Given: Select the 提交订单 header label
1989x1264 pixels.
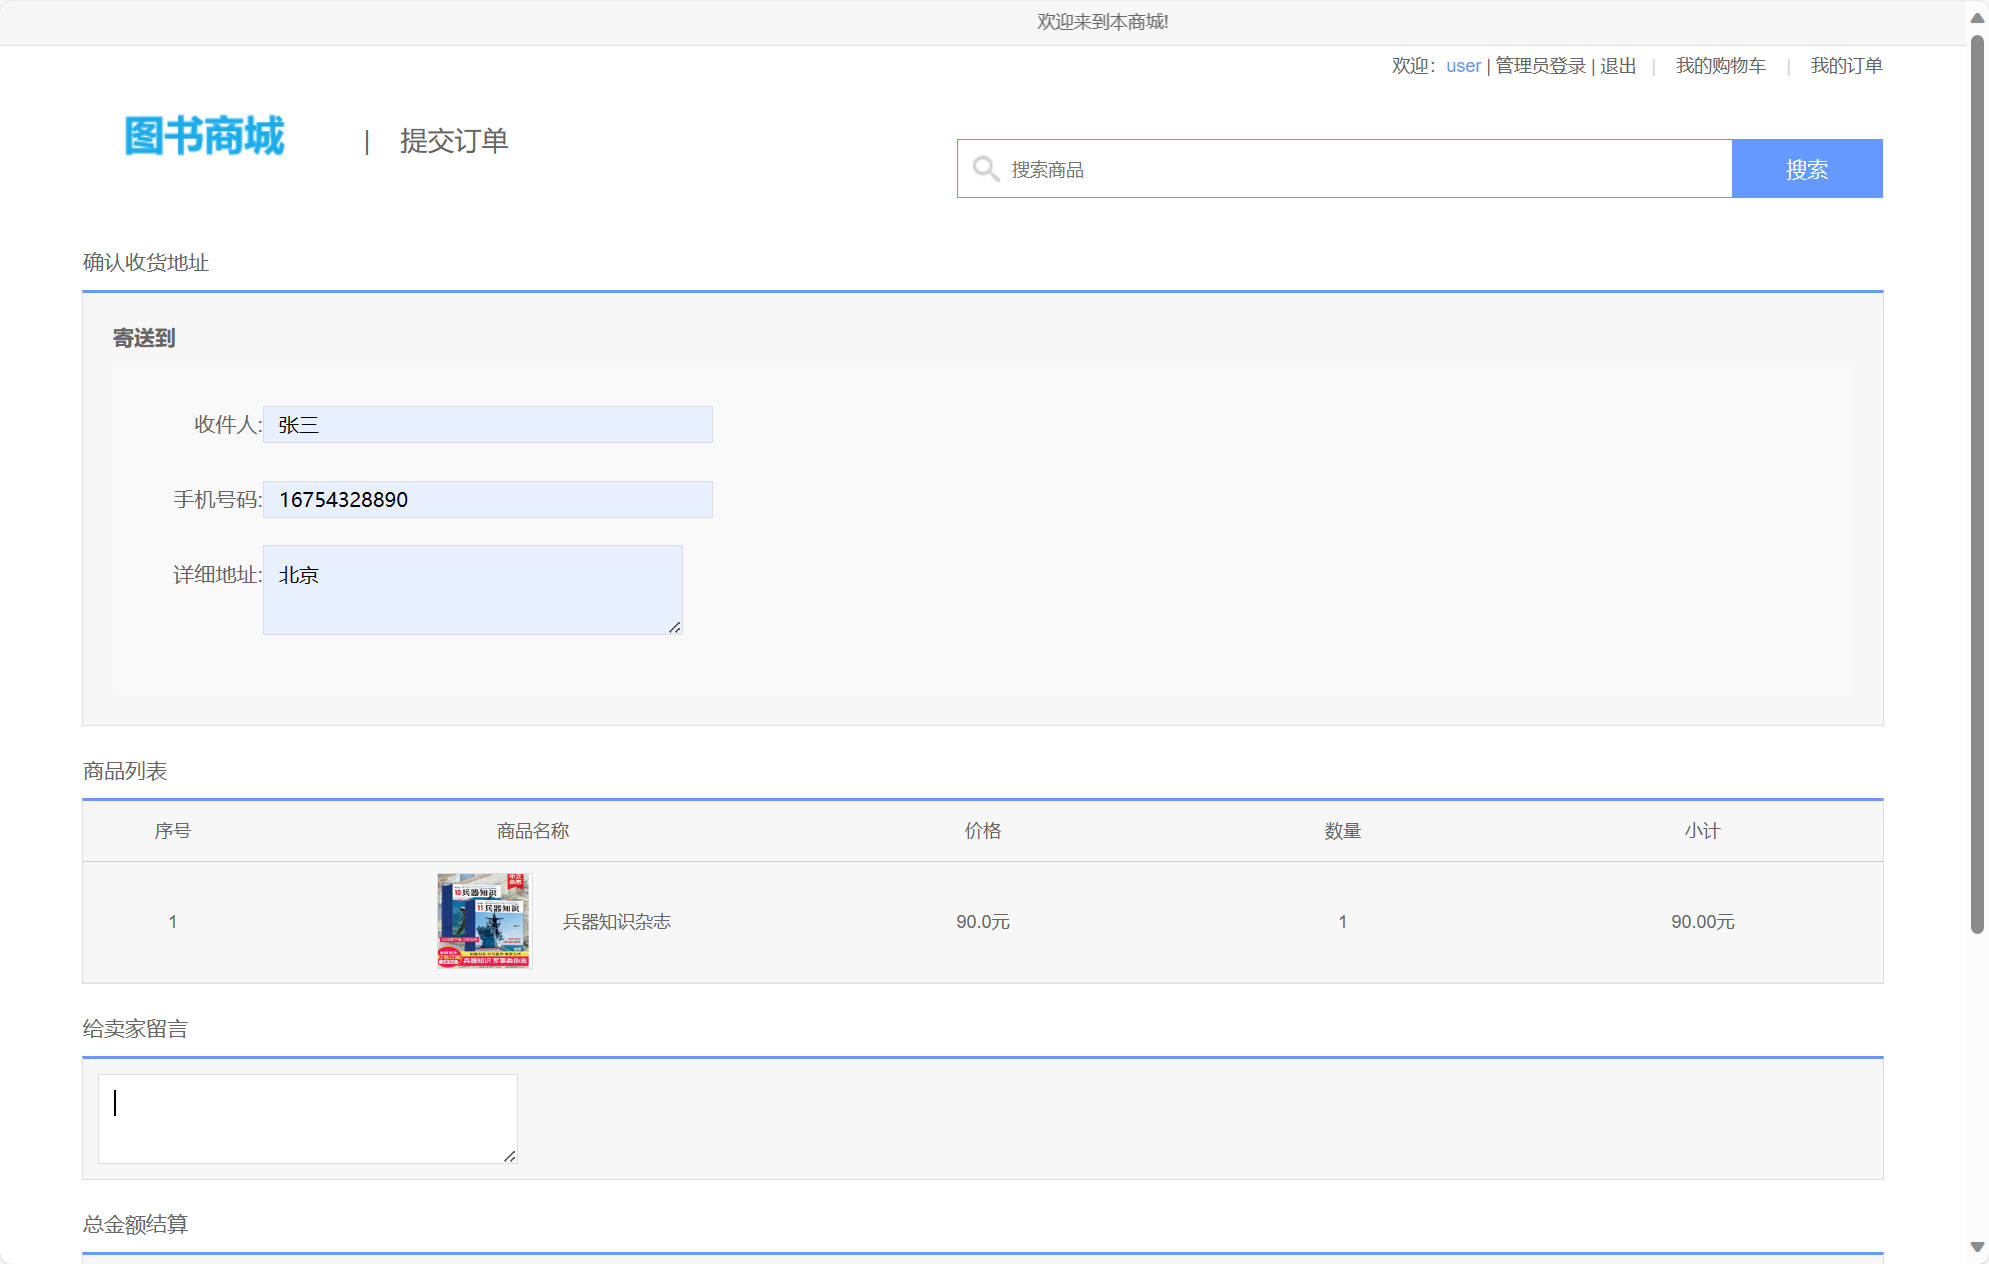Looking at the screenshot, I should pos(453,140).
